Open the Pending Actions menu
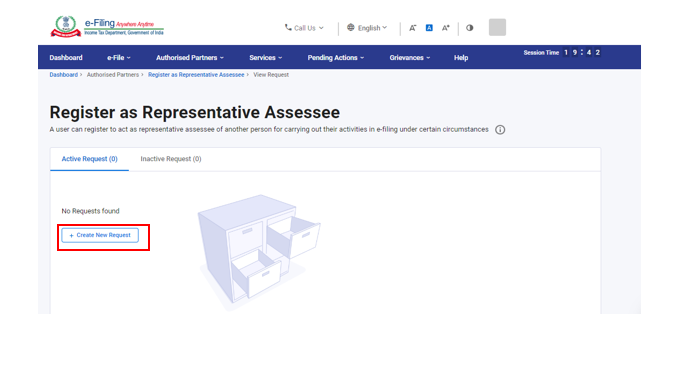This screenshot has width=674, height=388. [x=336, y=58]
